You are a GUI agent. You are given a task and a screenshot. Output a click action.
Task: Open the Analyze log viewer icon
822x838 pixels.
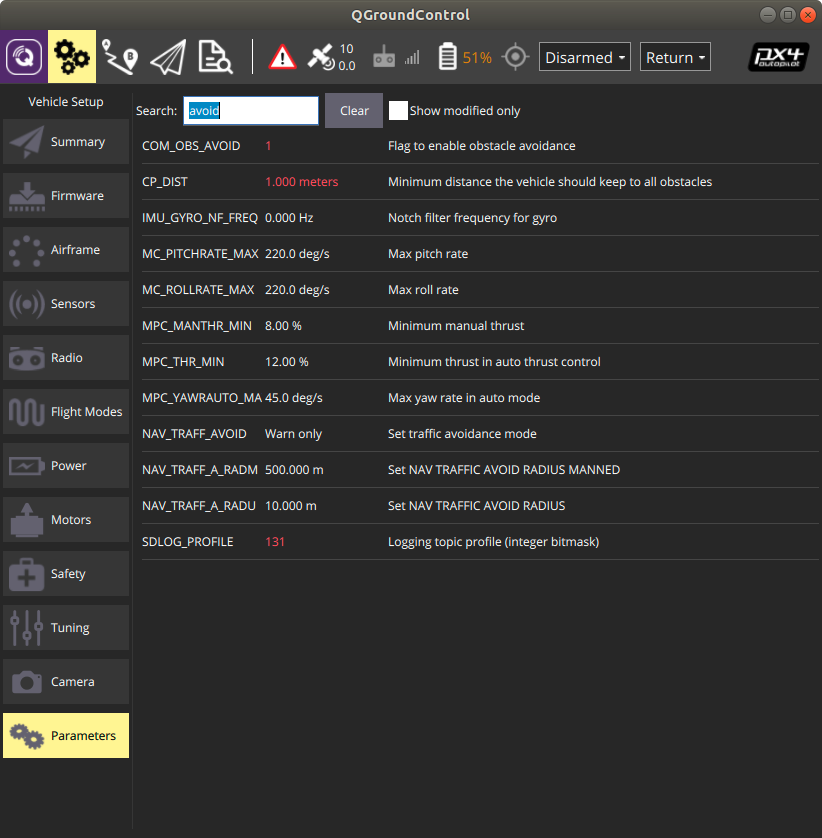(215, 57)
